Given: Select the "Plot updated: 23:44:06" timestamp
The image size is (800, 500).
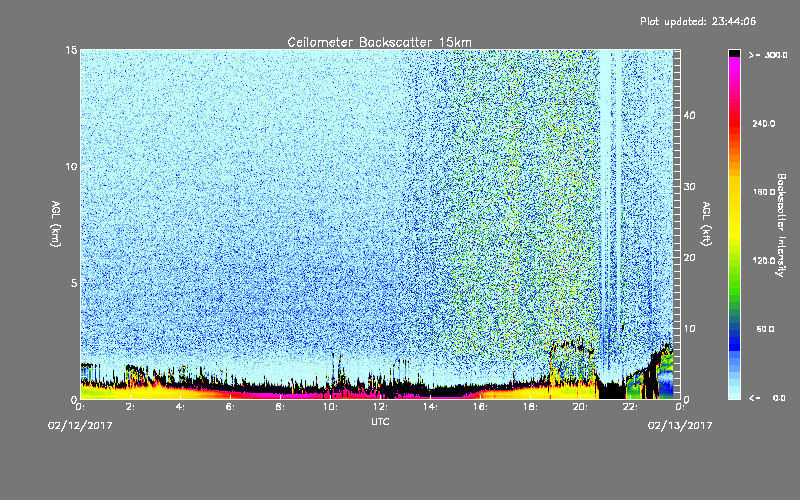Looking at the screenshot, I should [698, 21].
